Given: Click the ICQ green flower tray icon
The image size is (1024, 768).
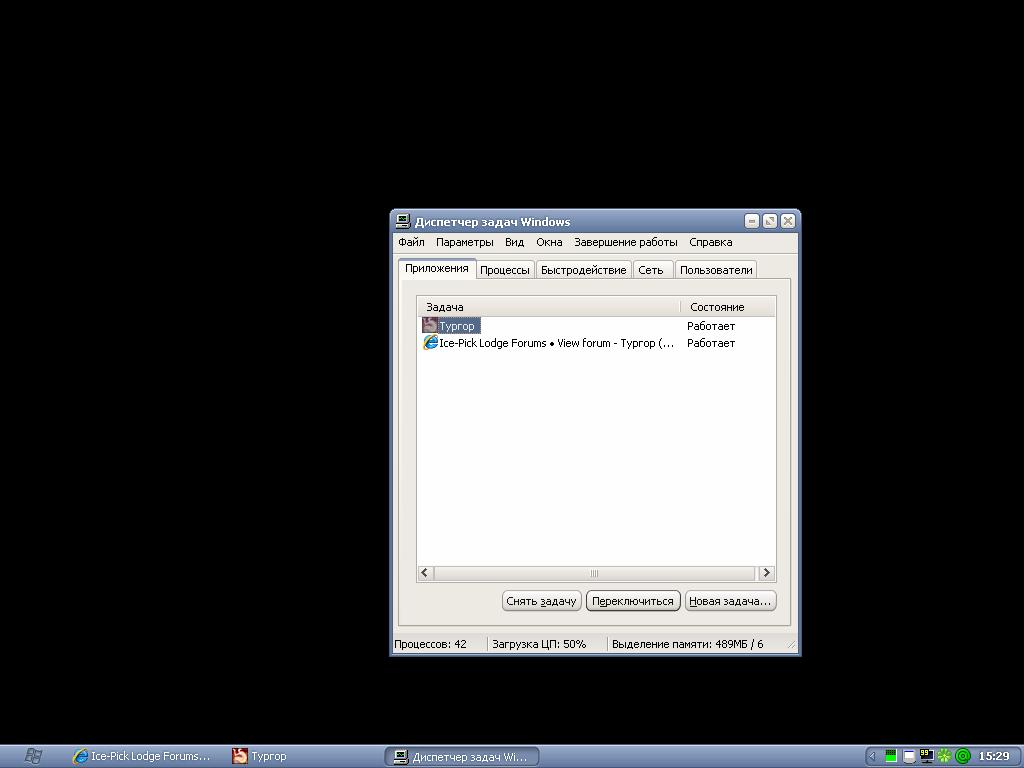Looking at the screenshot, I should click(944, 756).
